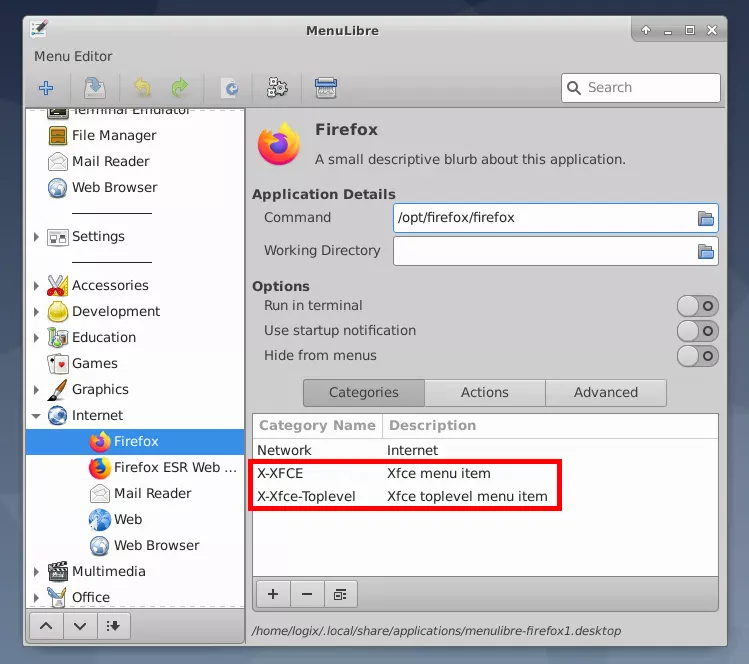Click the sort alphabetically button

(x=114, y=626)
